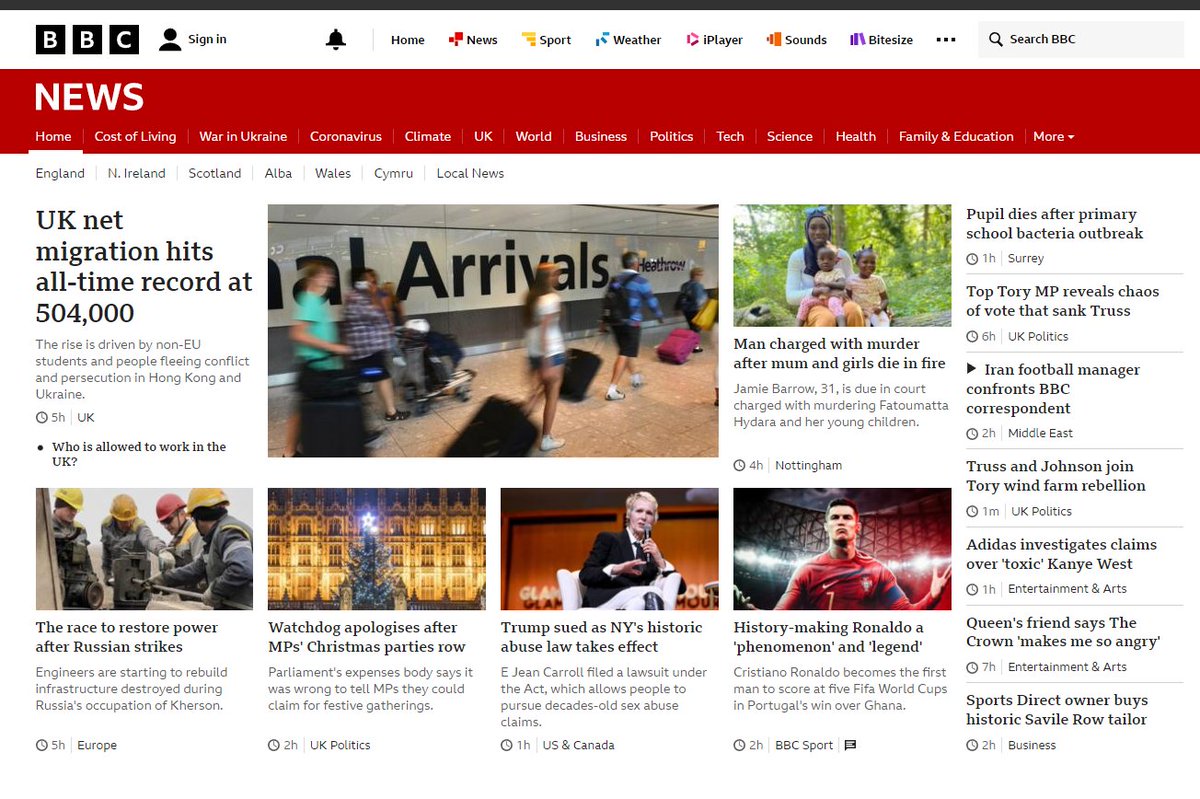Open 'Watchdog apologises' headline
The width and height of the screenshot is (1200, 799).
pos(367,637)
